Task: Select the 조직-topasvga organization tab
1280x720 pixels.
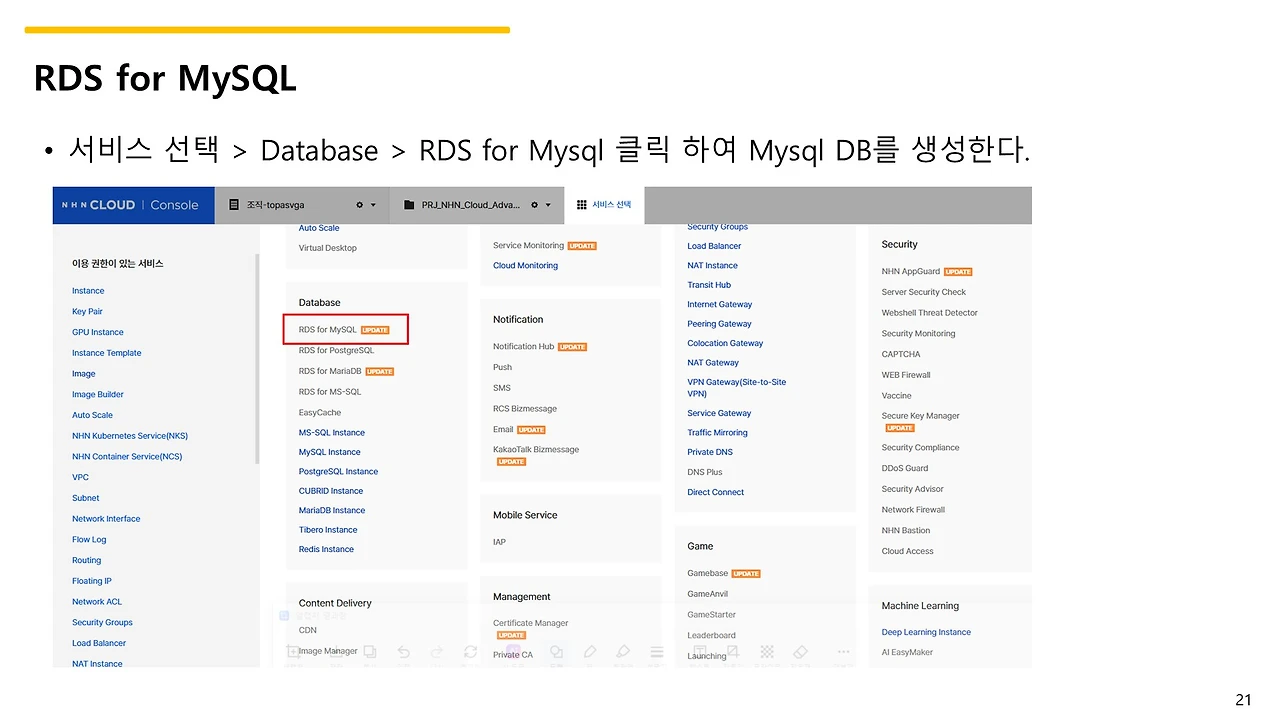Action: (302, 205)
